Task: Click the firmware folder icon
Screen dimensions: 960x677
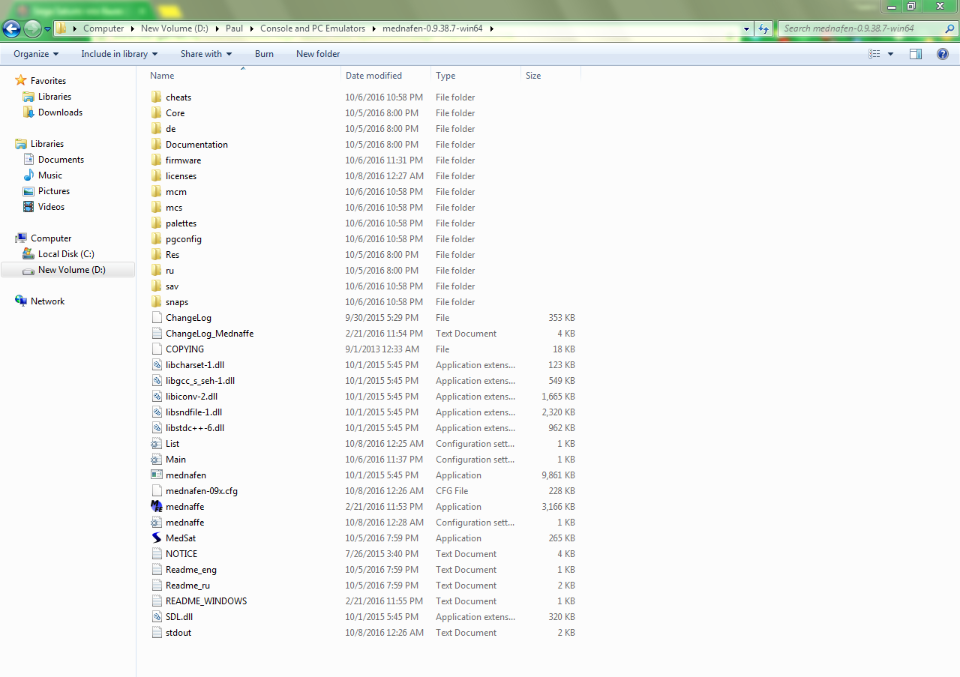Action: point(157,160)
